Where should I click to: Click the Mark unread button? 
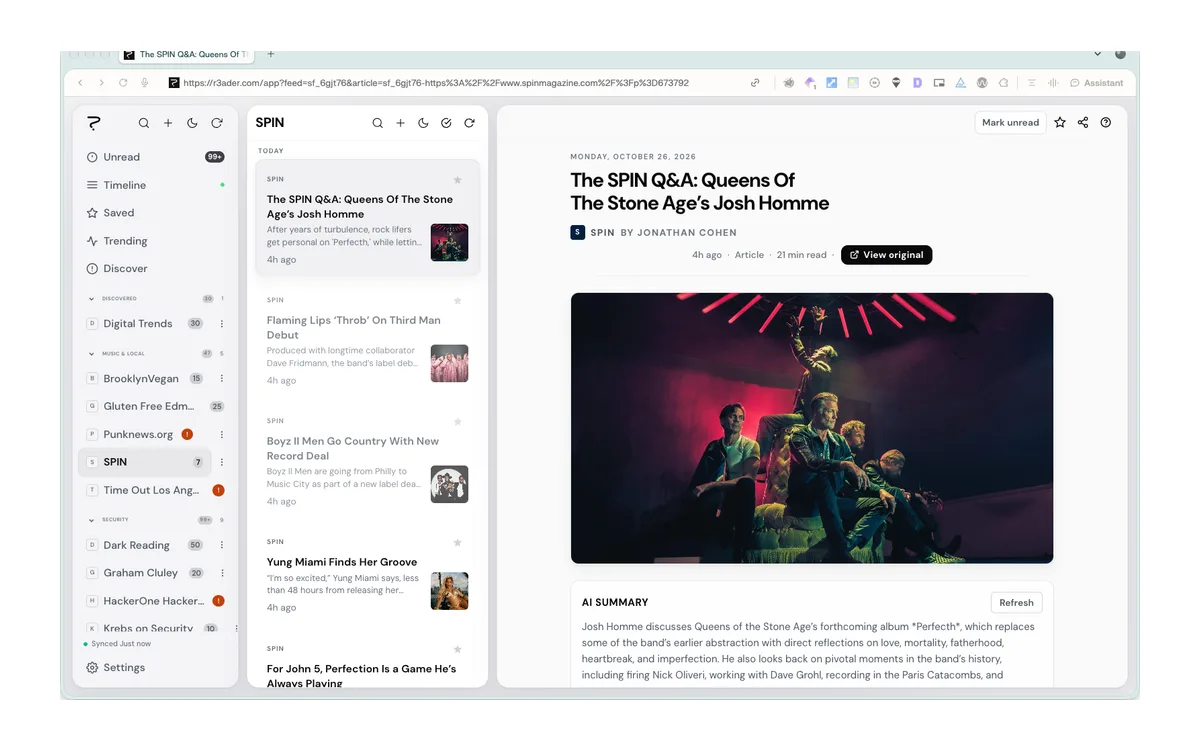[x=1010, y=122]
